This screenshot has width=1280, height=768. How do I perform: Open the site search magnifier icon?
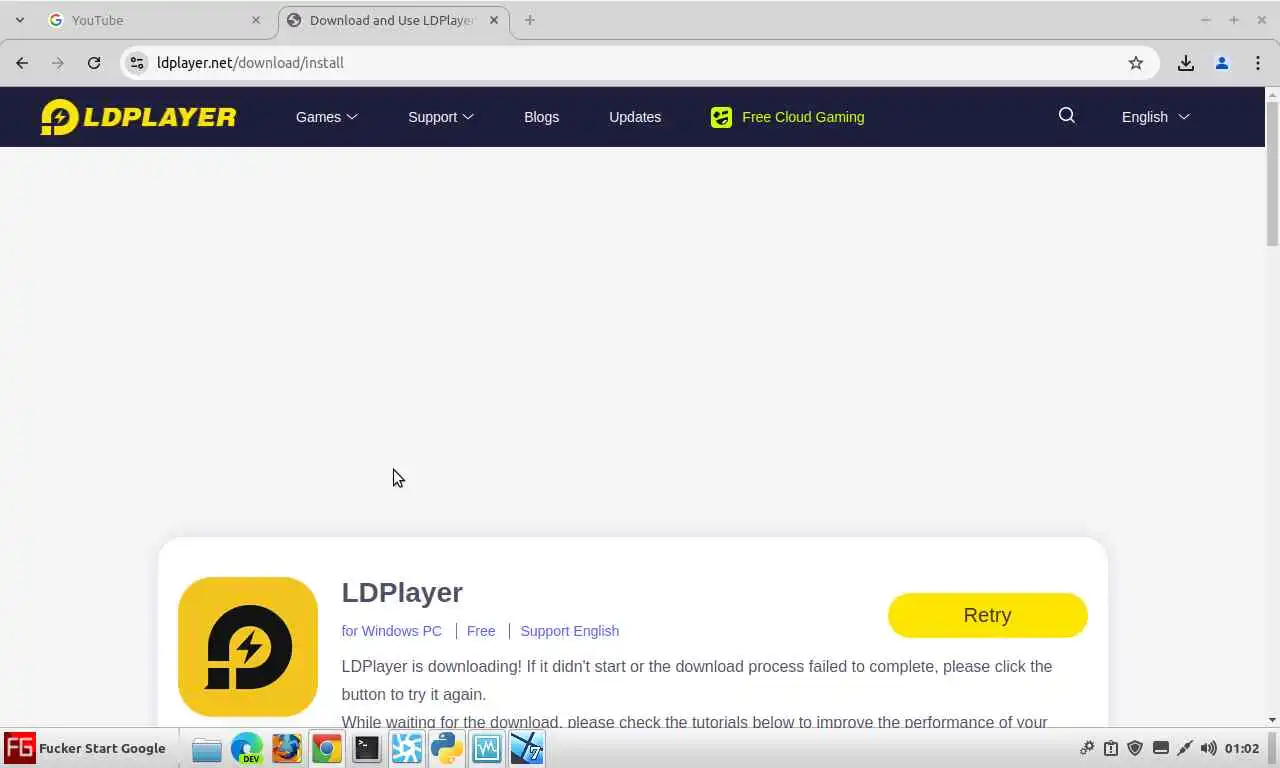pyautogui.click(x=1067, y=116)
